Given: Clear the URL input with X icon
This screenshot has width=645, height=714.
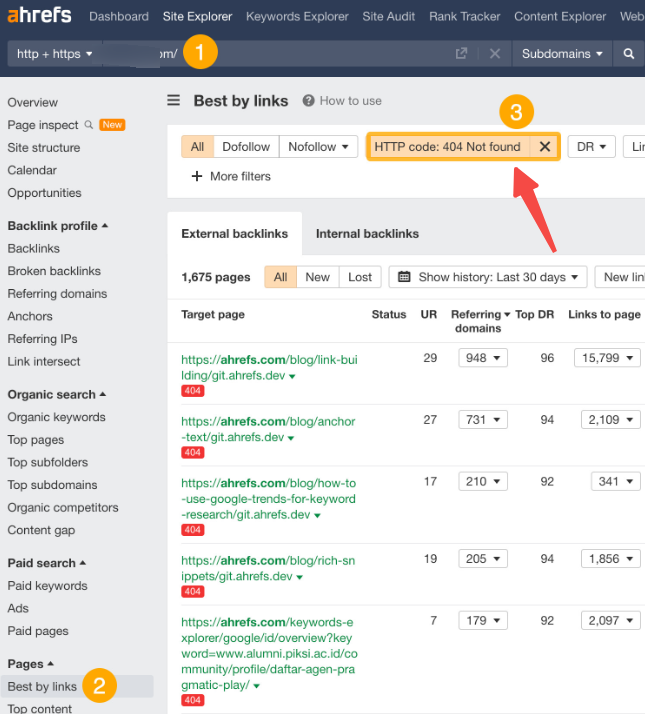Looking at the screenshot, I should tap(494, 54).
